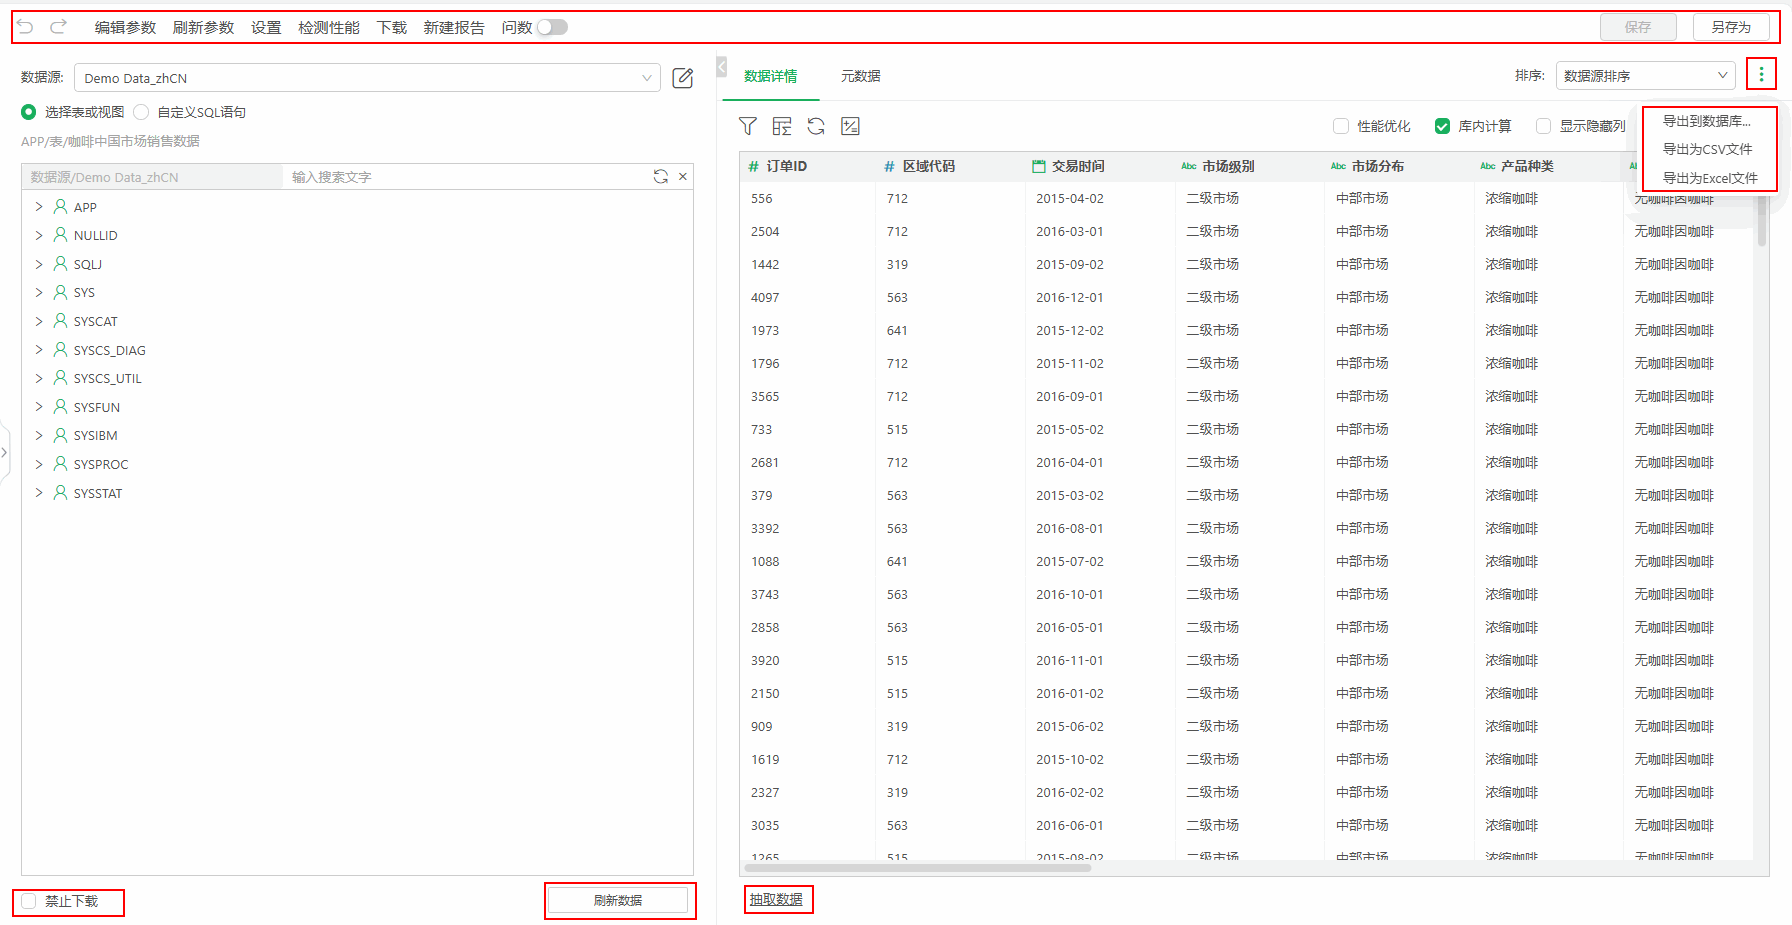Expand the SYSCAT tree node

(x=39, y=321)
